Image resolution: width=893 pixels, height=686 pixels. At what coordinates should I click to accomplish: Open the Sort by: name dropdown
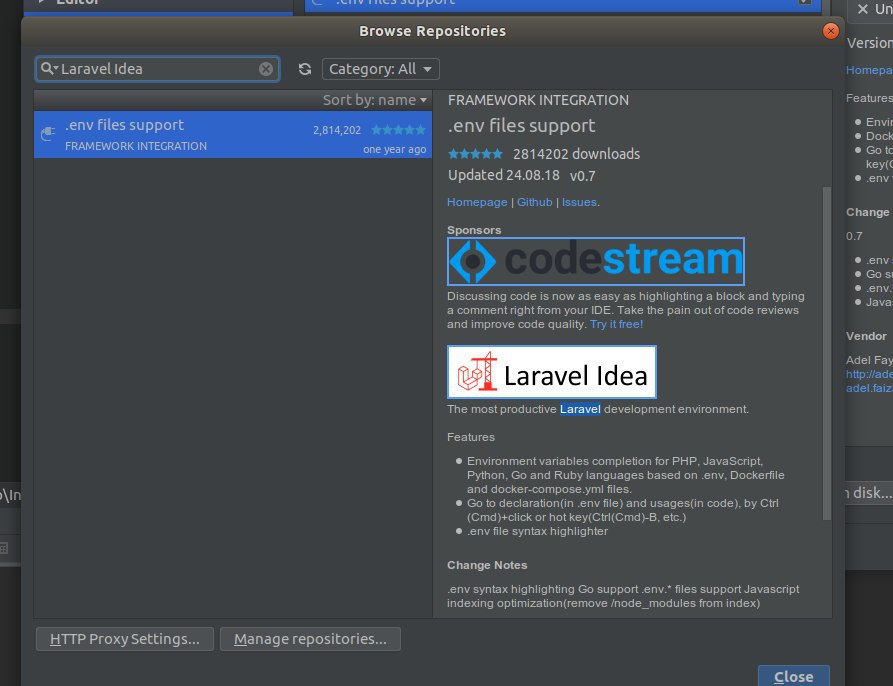point(375,100)
